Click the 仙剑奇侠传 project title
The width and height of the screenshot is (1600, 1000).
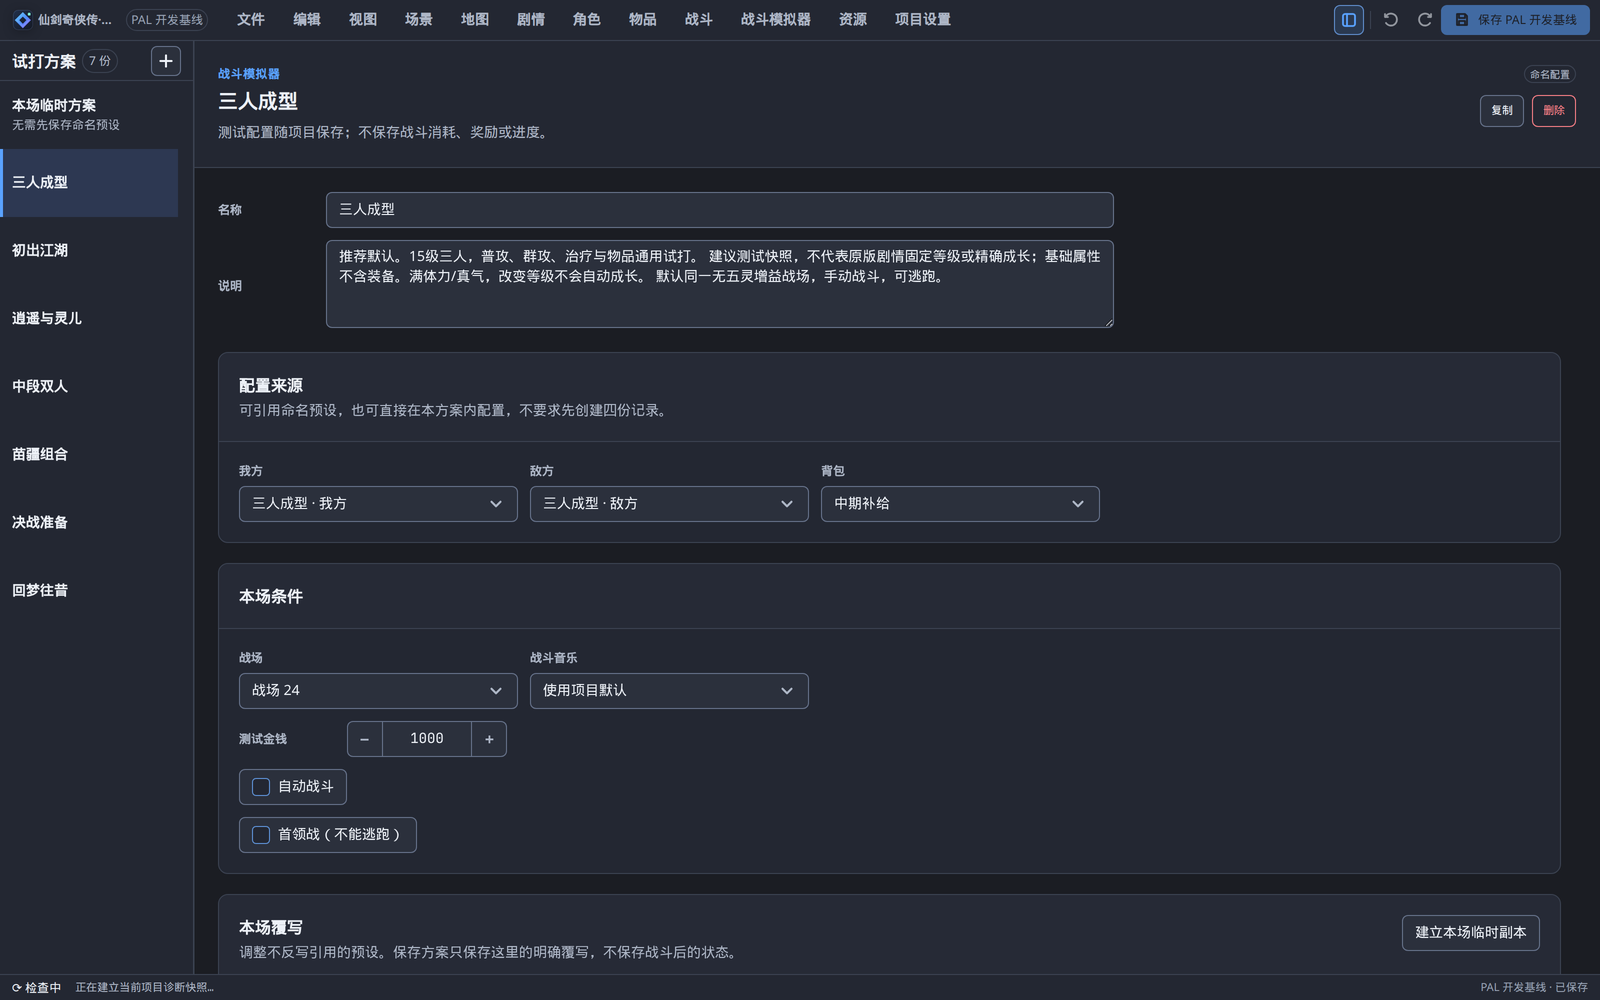click(x=75, y=20)
